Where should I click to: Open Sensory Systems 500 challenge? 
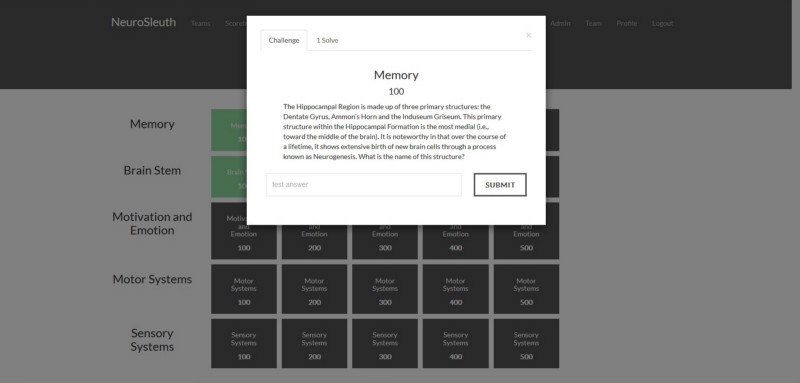[x=526, y=343]
